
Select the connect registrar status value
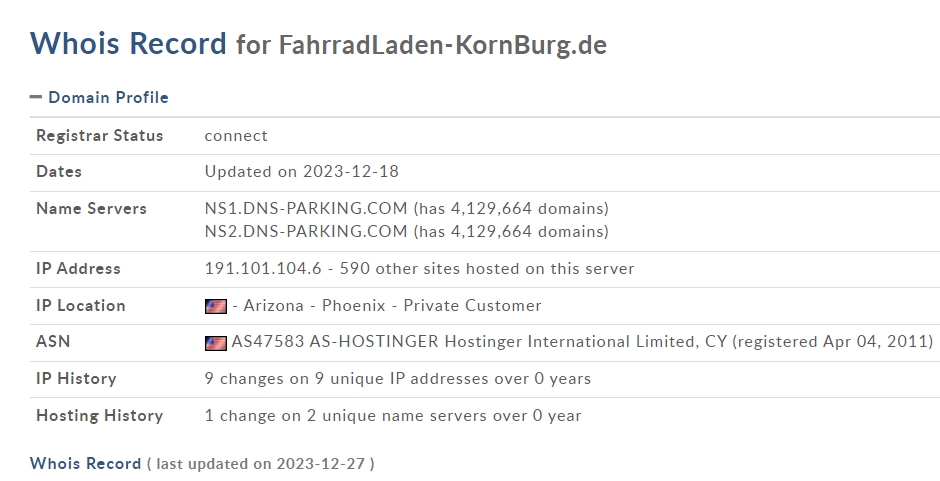pyautogui.click(x=236, y=136)
